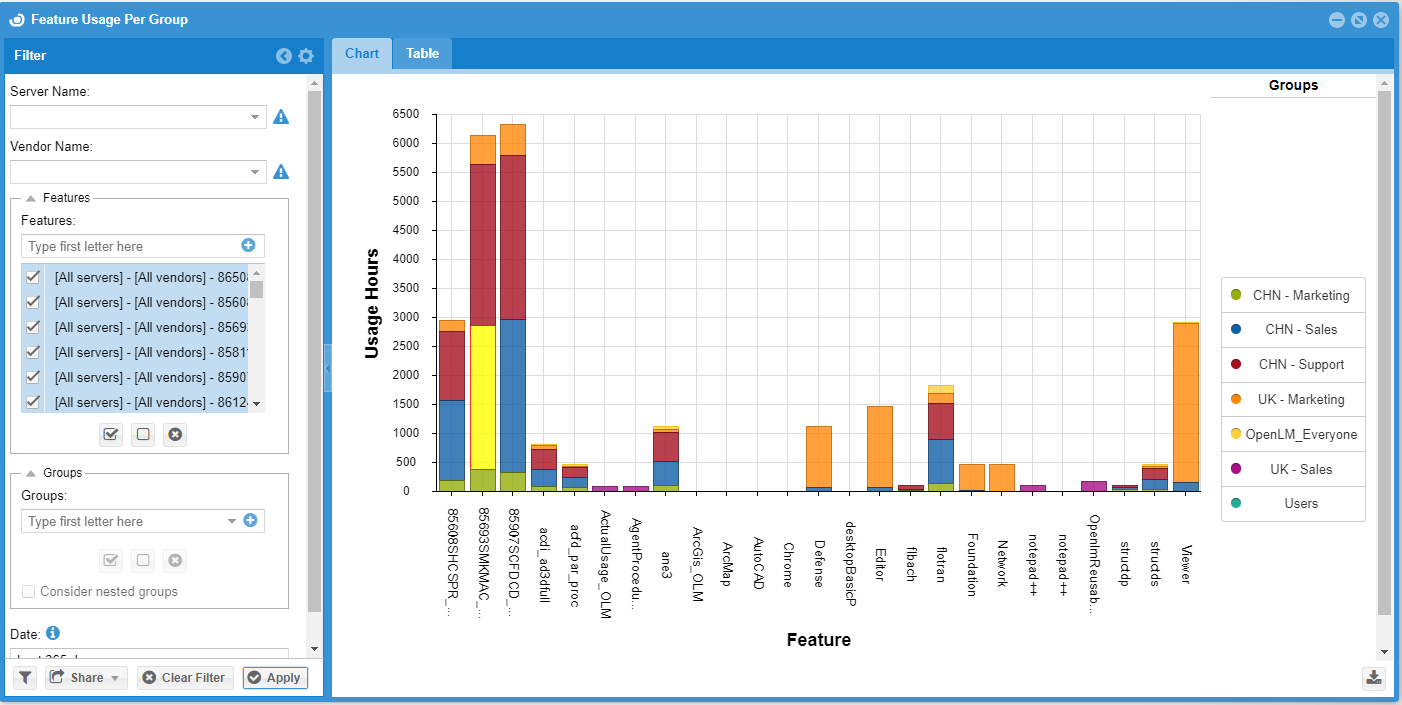Screen dimensions: 1402x705
Task: Uncheck all features with the empty-box icon
Action: coord(143,434)
